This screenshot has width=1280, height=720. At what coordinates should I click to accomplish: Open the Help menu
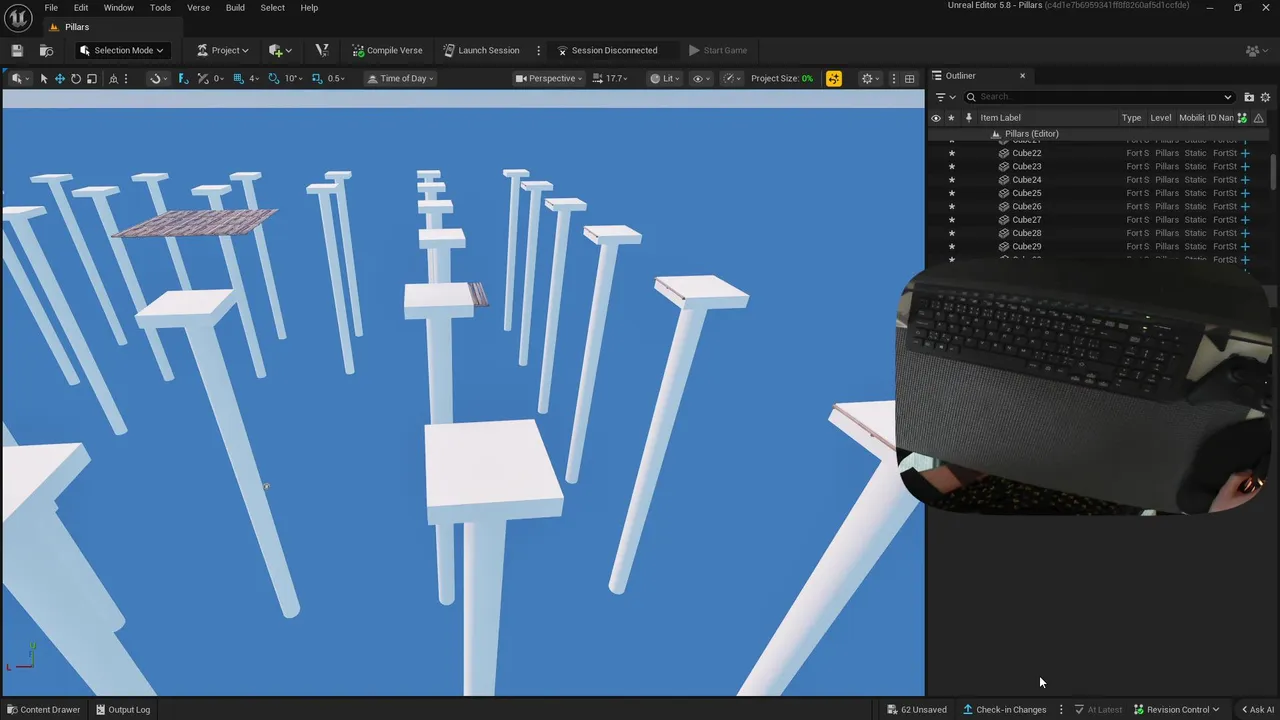[310, 7]
